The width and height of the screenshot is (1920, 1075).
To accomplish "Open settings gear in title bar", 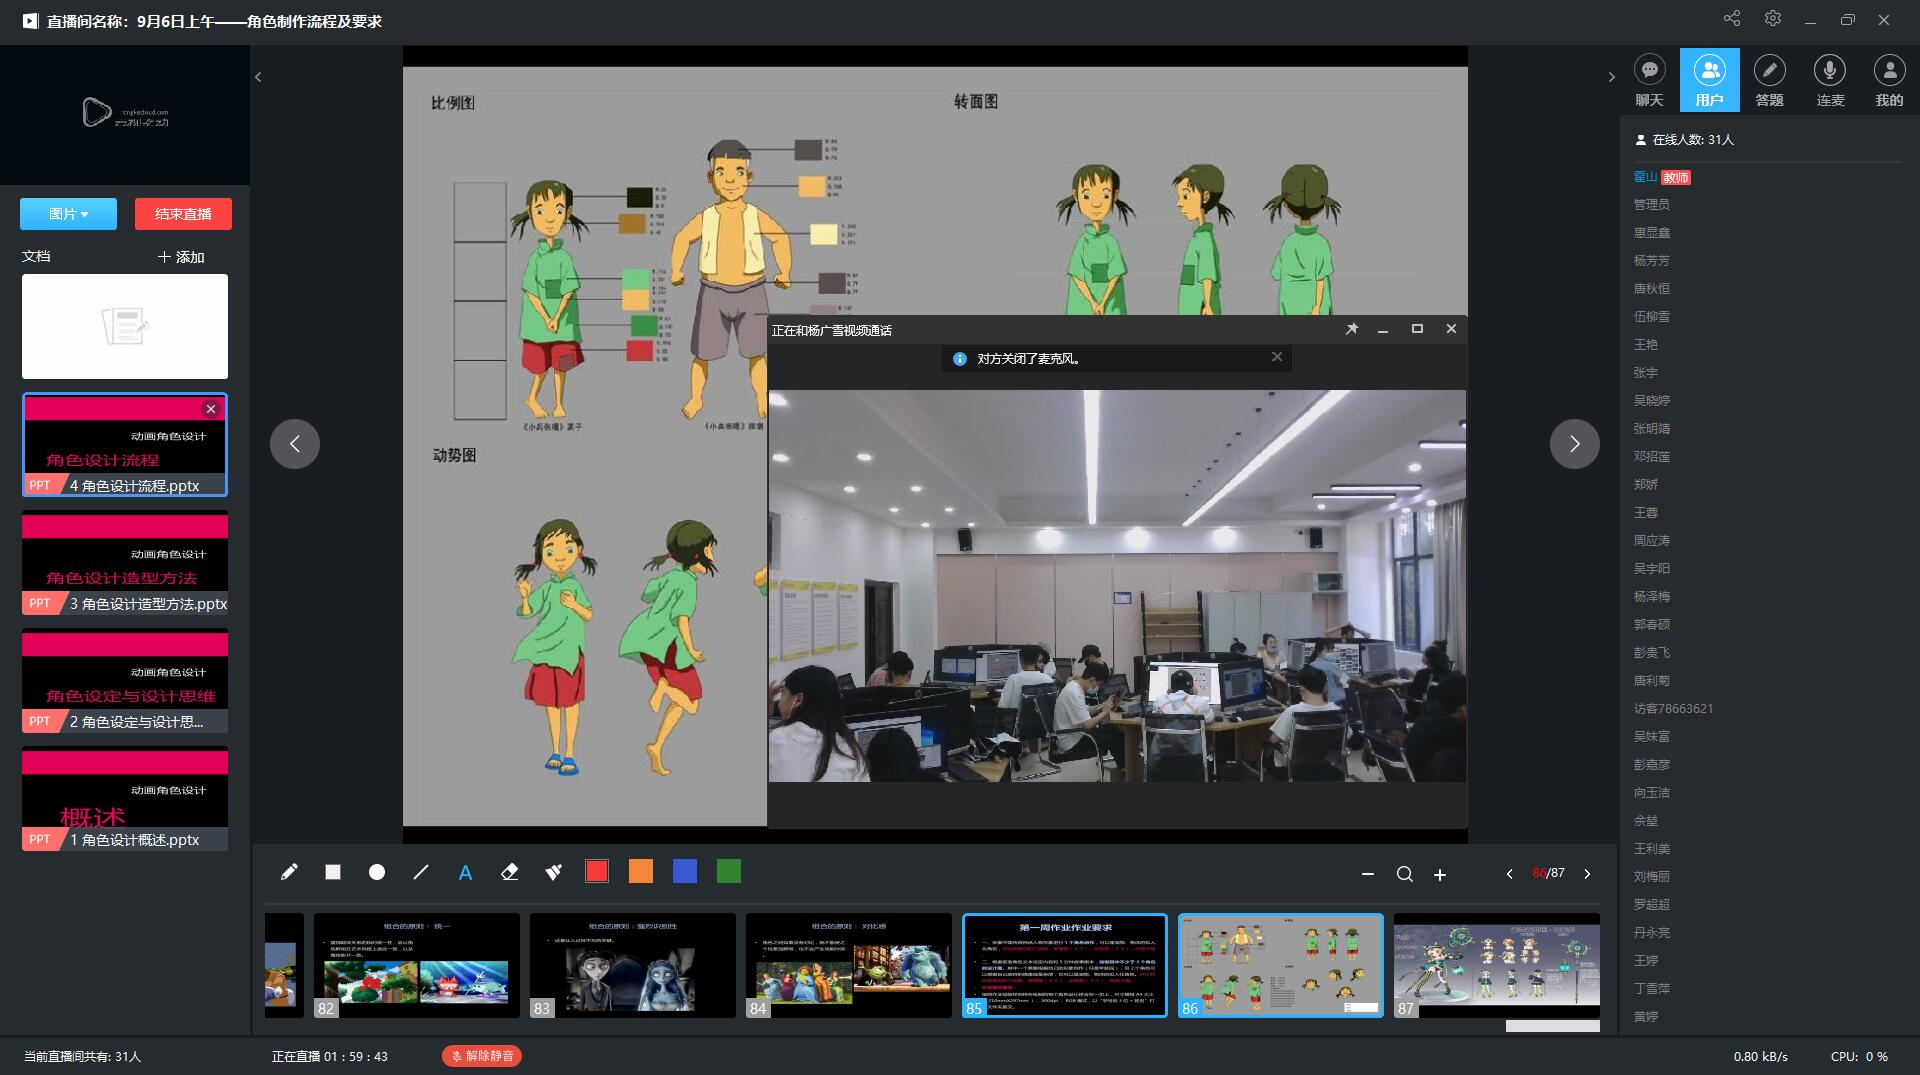I will (x=1773, y=19).
